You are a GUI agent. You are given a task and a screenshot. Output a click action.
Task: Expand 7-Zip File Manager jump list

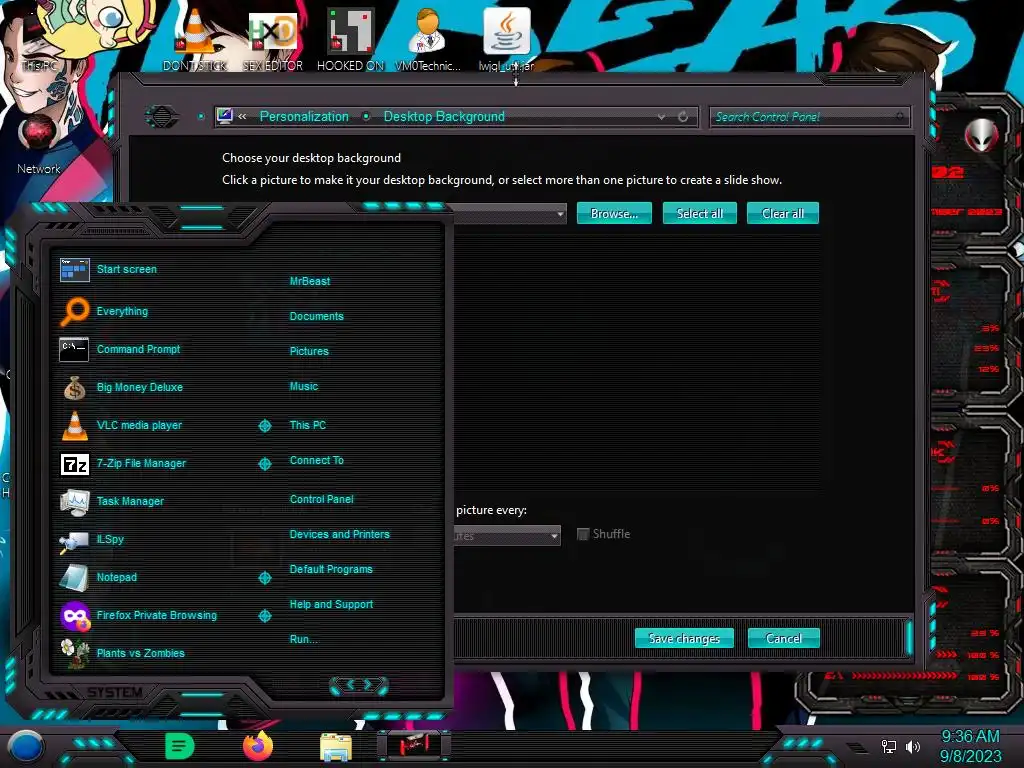[x=264, y=464]
